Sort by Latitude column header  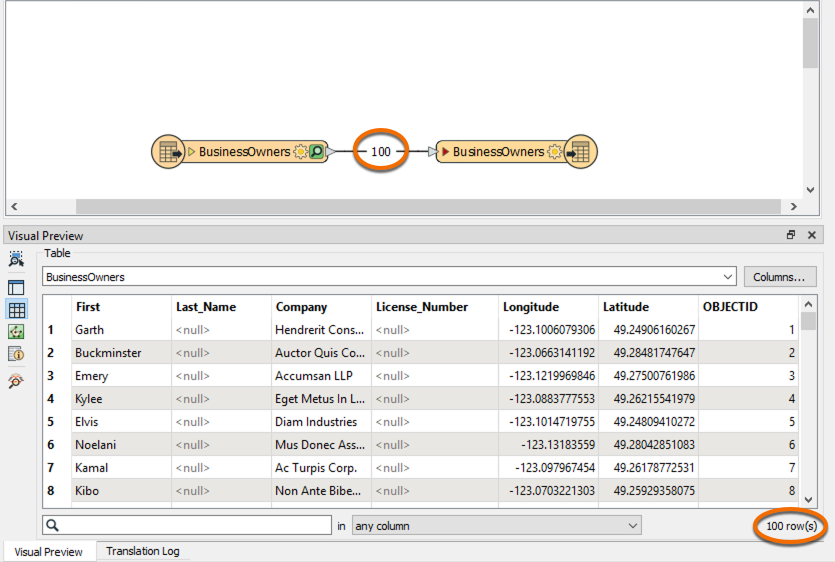pyautogui.click(x=648, y=307)
